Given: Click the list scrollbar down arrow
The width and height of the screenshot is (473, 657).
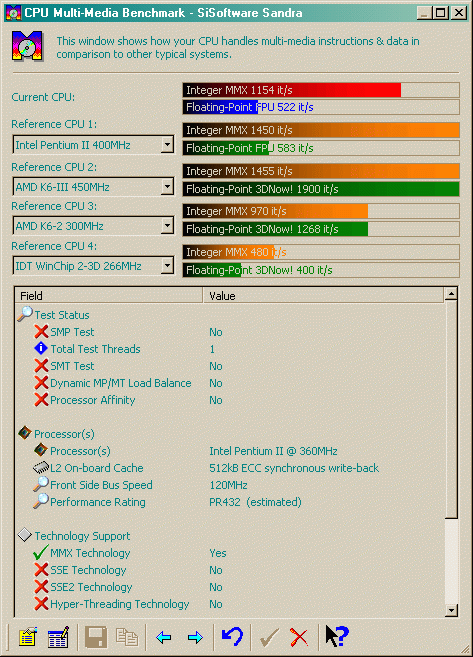Looking at the screenshot, I should (451, 610).
